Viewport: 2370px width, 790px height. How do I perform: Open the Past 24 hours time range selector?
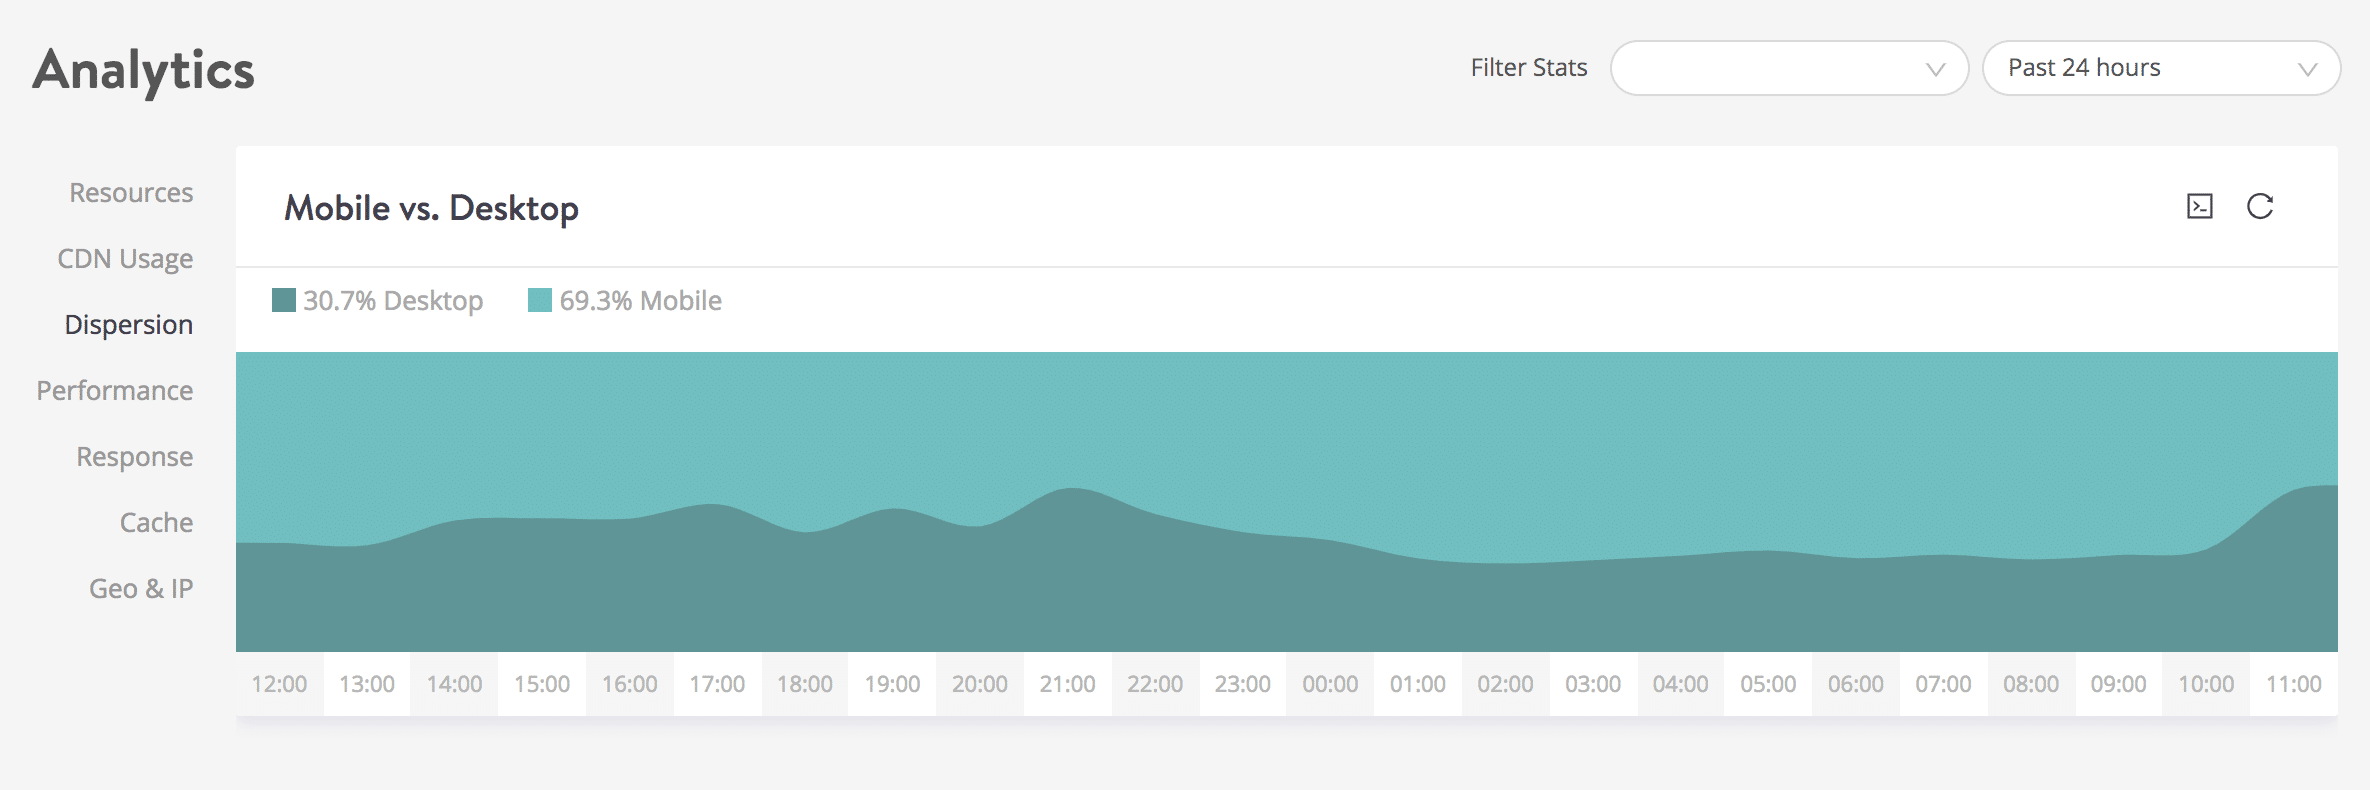[x=2160, y=68]
